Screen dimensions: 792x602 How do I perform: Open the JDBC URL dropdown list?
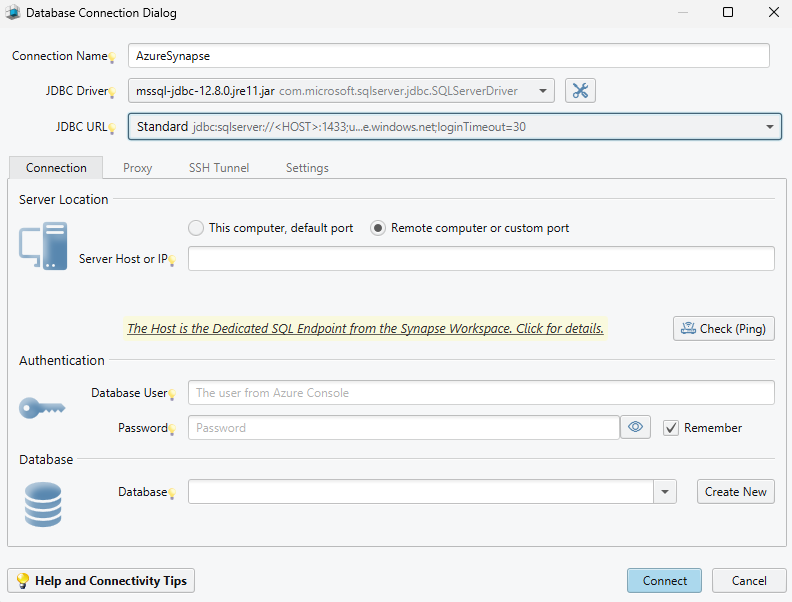click(770, 127)
